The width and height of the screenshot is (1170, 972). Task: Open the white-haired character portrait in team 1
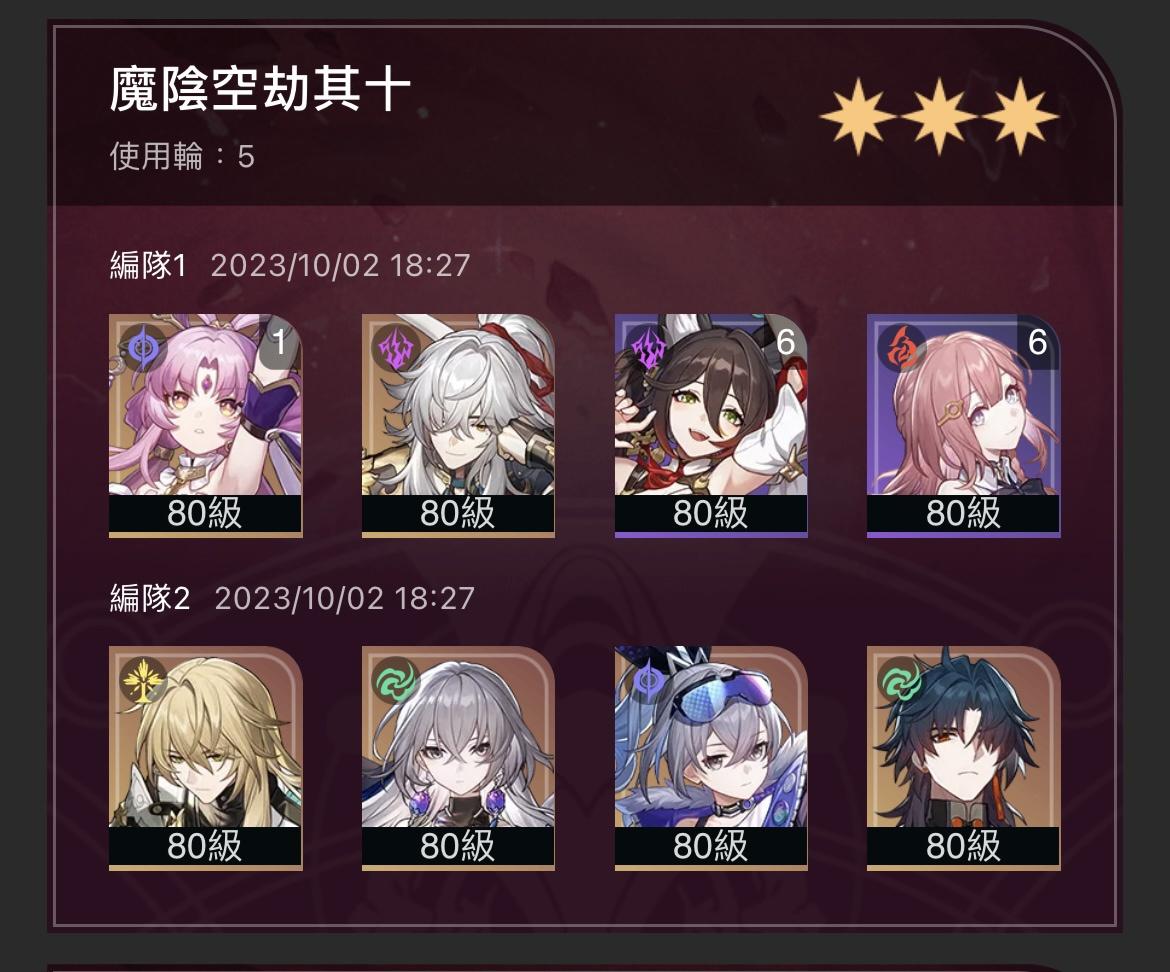tap(458, 425)
